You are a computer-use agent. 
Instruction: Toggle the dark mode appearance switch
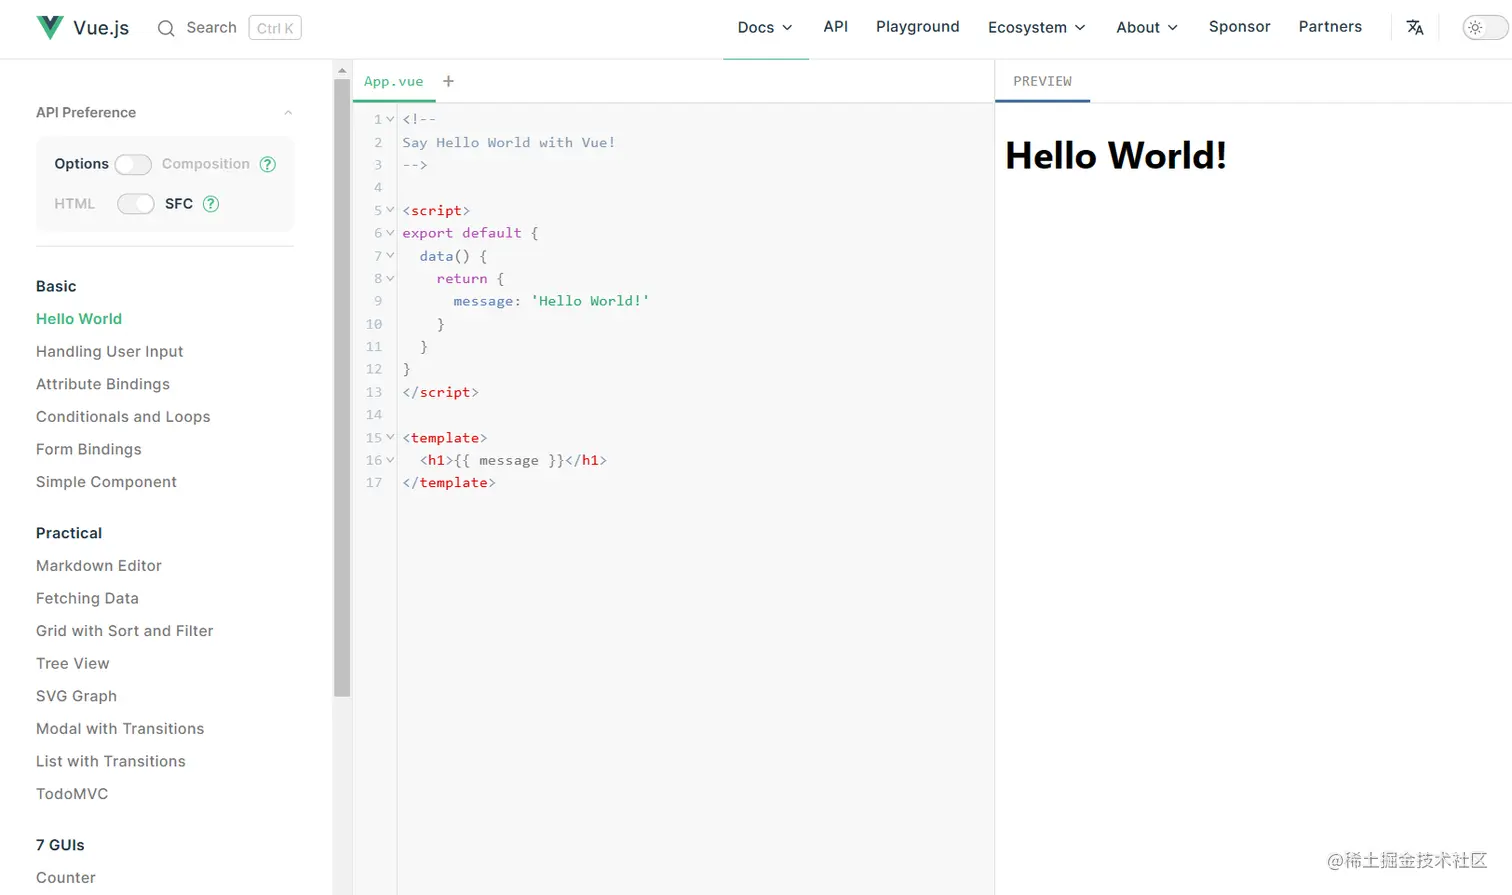click(x=1485, y=28)
